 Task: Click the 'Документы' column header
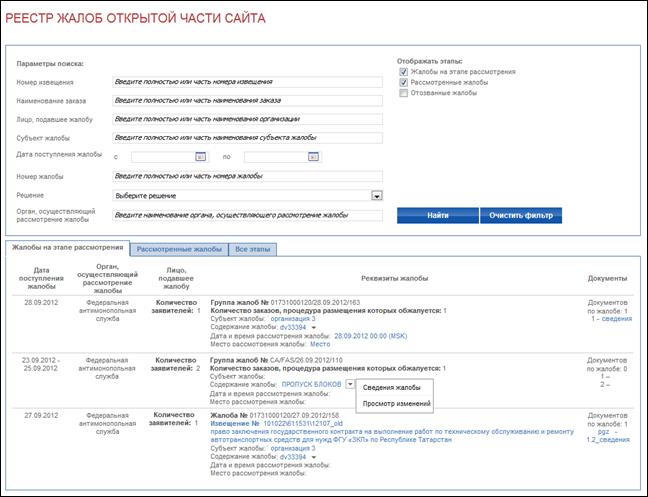tap(607, 278)
